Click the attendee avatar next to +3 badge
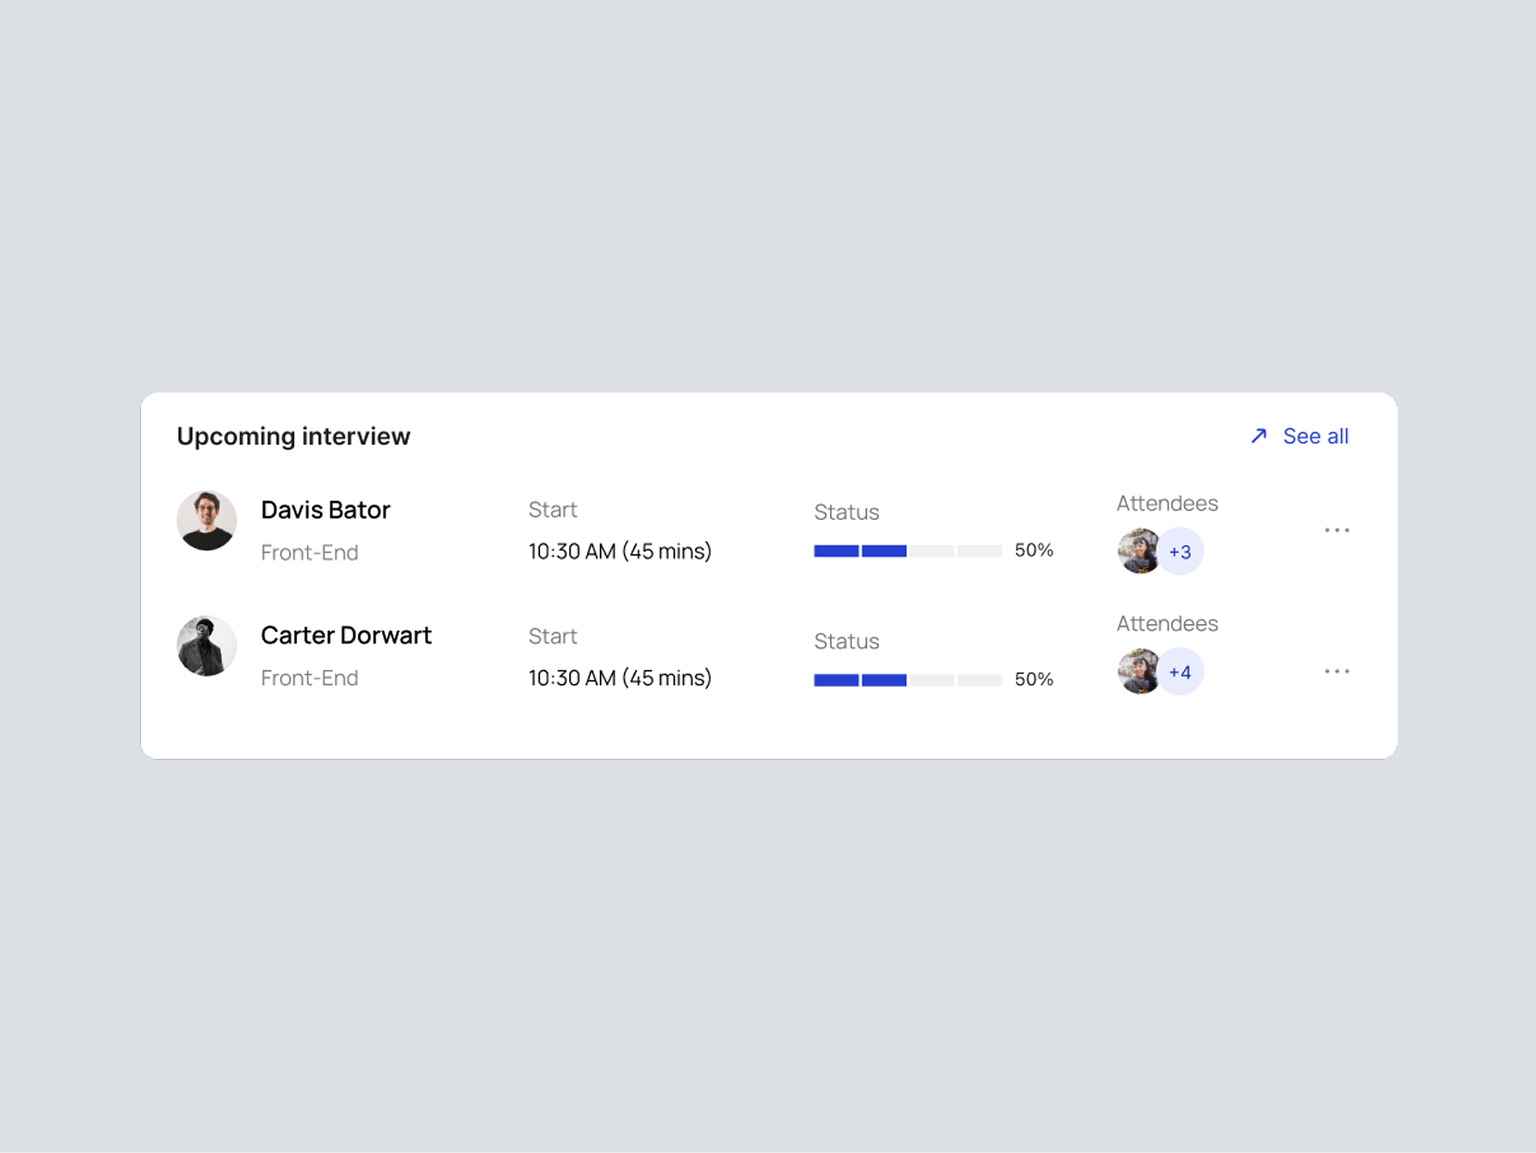Viewport: 1536px width, 1153px height. pos(1138,551)
